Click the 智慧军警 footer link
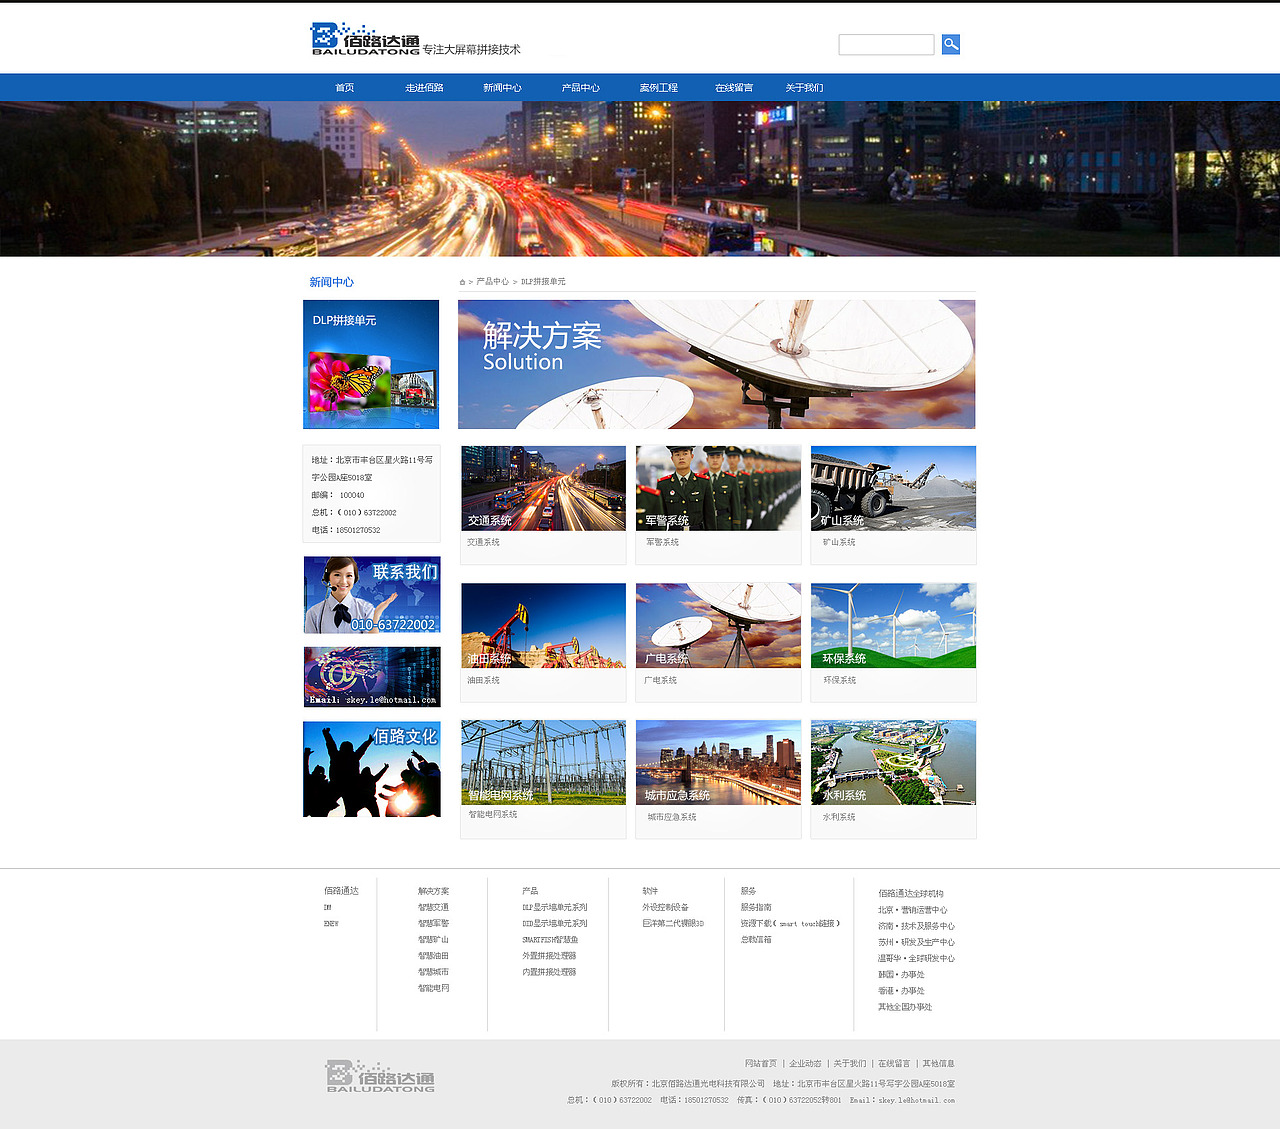Image resolution: width=1280 pixels, height=1129 pixels. tap(433, 923)
